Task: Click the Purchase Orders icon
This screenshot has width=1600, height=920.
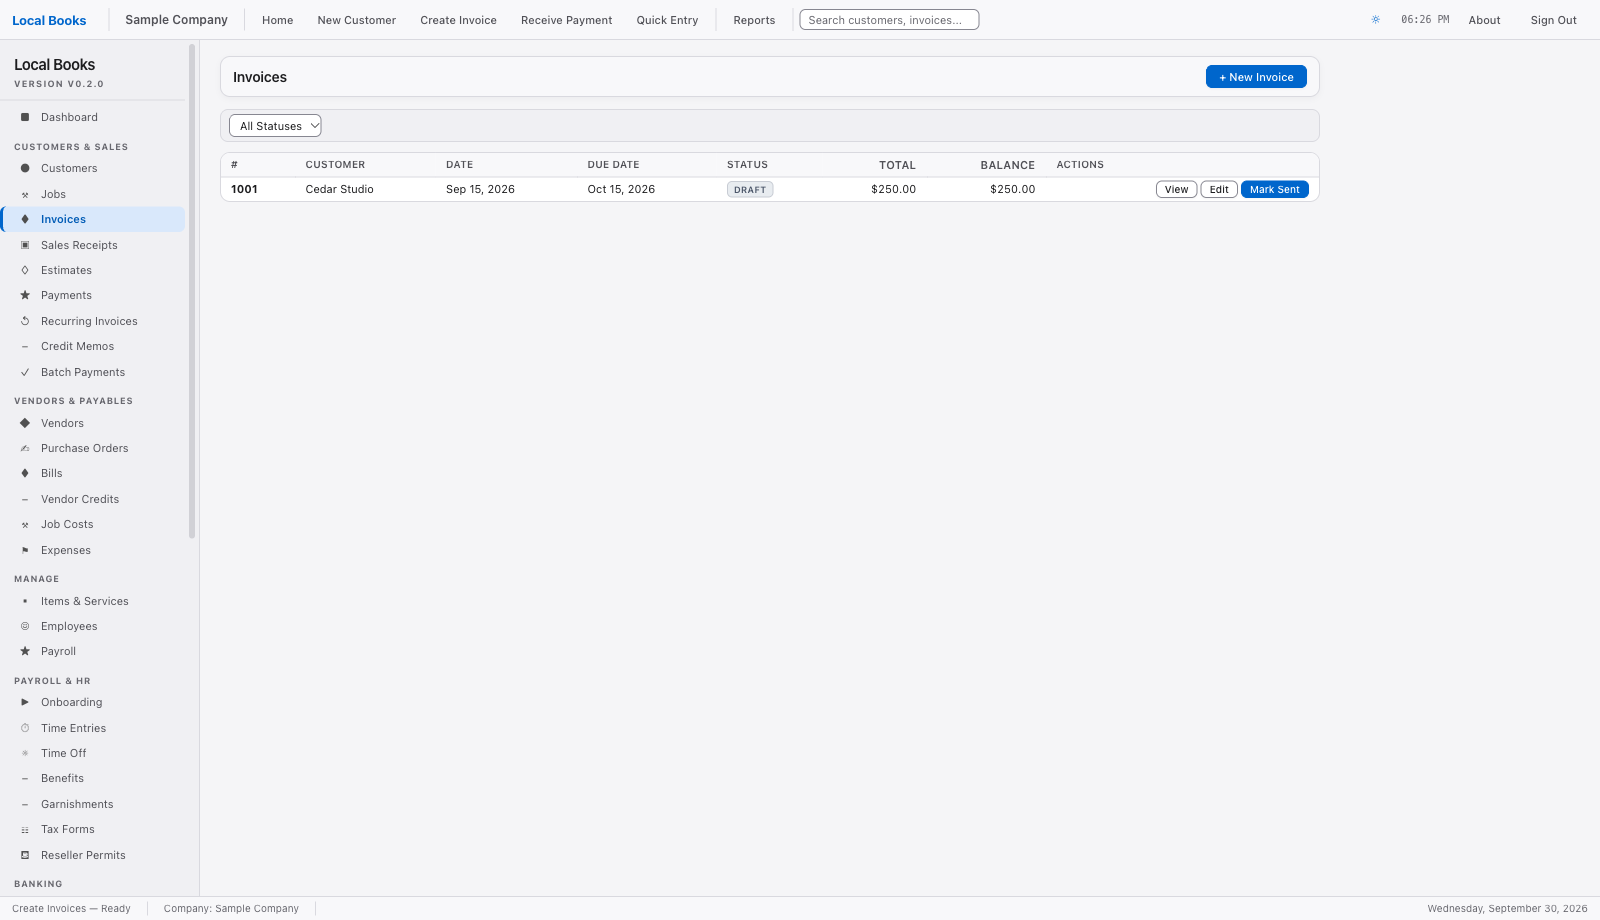Action: pos(25,448)
